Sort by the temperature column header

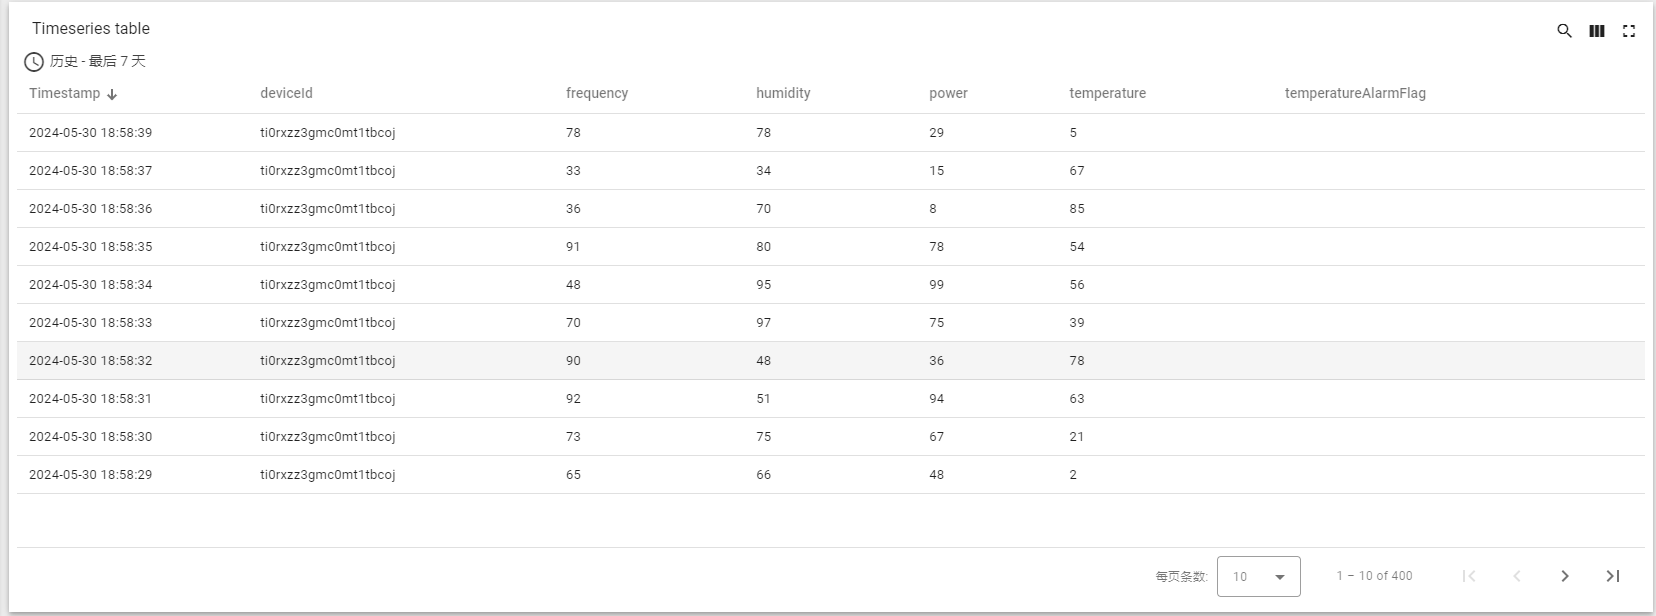point(1107,93)
